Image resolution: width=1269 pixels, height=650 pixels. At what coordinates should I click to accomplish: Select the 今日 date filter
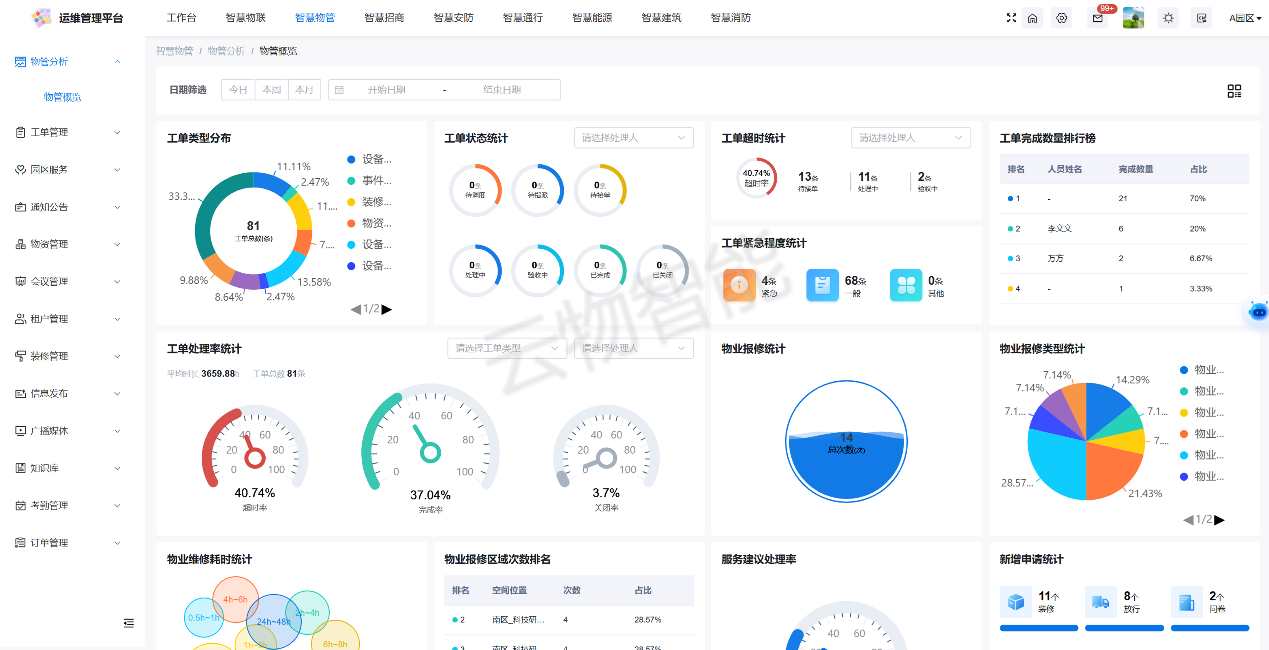coord(238,90)
